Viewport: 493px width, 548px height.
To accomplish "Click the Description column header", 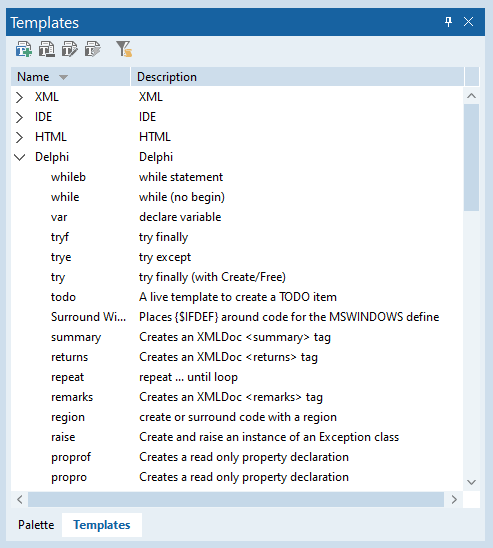I will (297, 77).
